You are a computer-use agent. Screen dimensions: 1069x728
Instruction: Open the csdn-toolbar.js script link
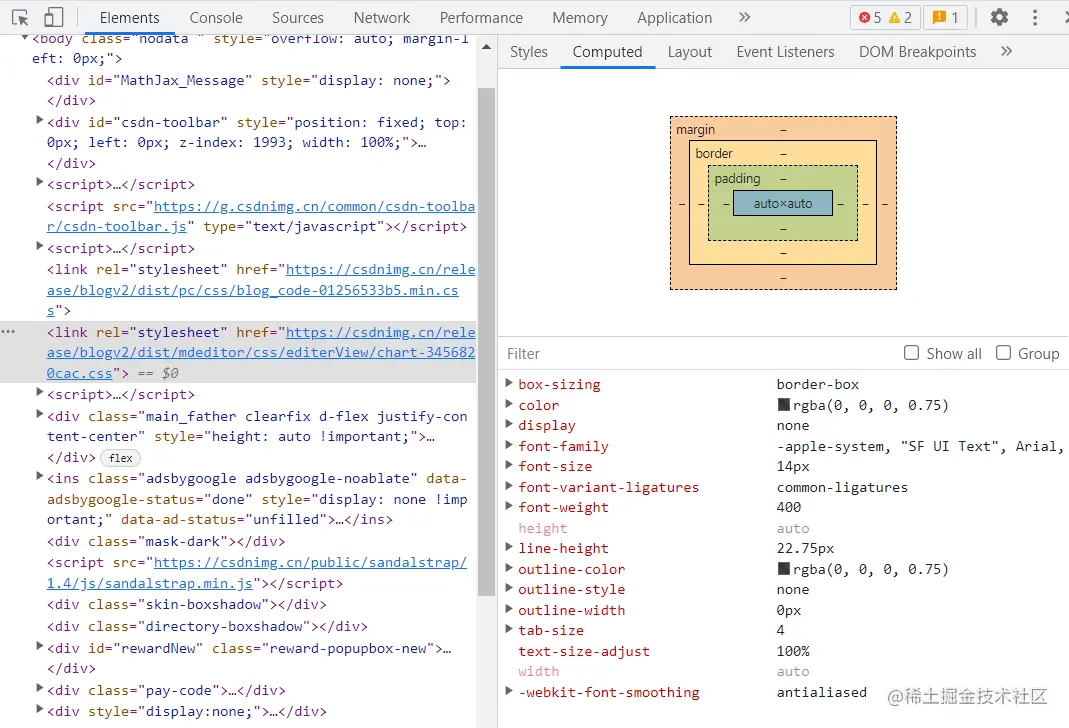260,216
